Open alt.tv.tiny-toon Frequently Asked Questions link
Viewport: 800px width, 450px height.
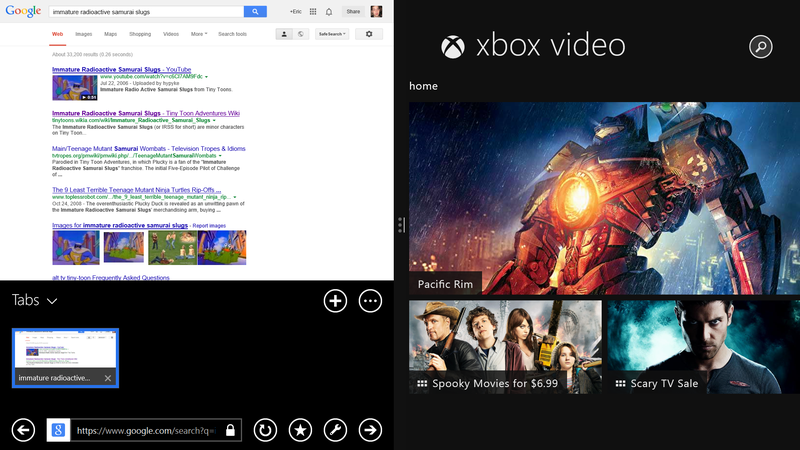(111, 278)
